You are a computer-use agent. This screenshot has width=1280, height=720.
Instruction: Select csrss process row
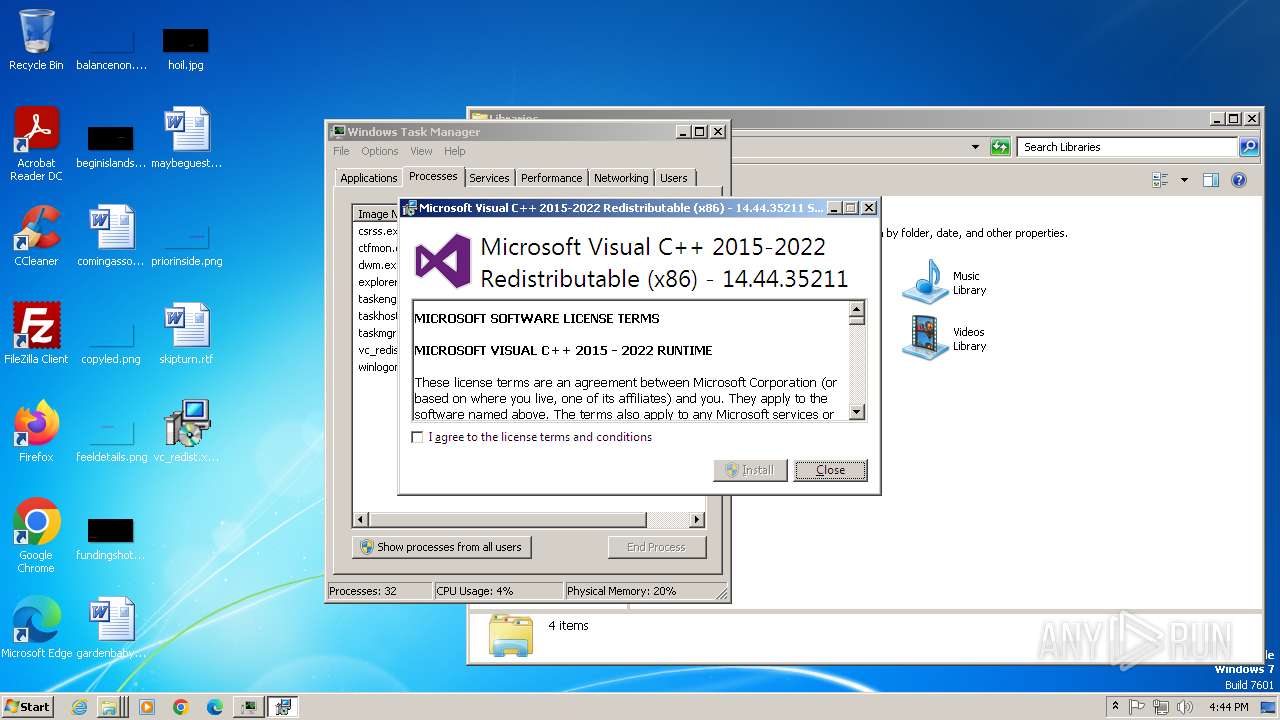tap(378, 231)
